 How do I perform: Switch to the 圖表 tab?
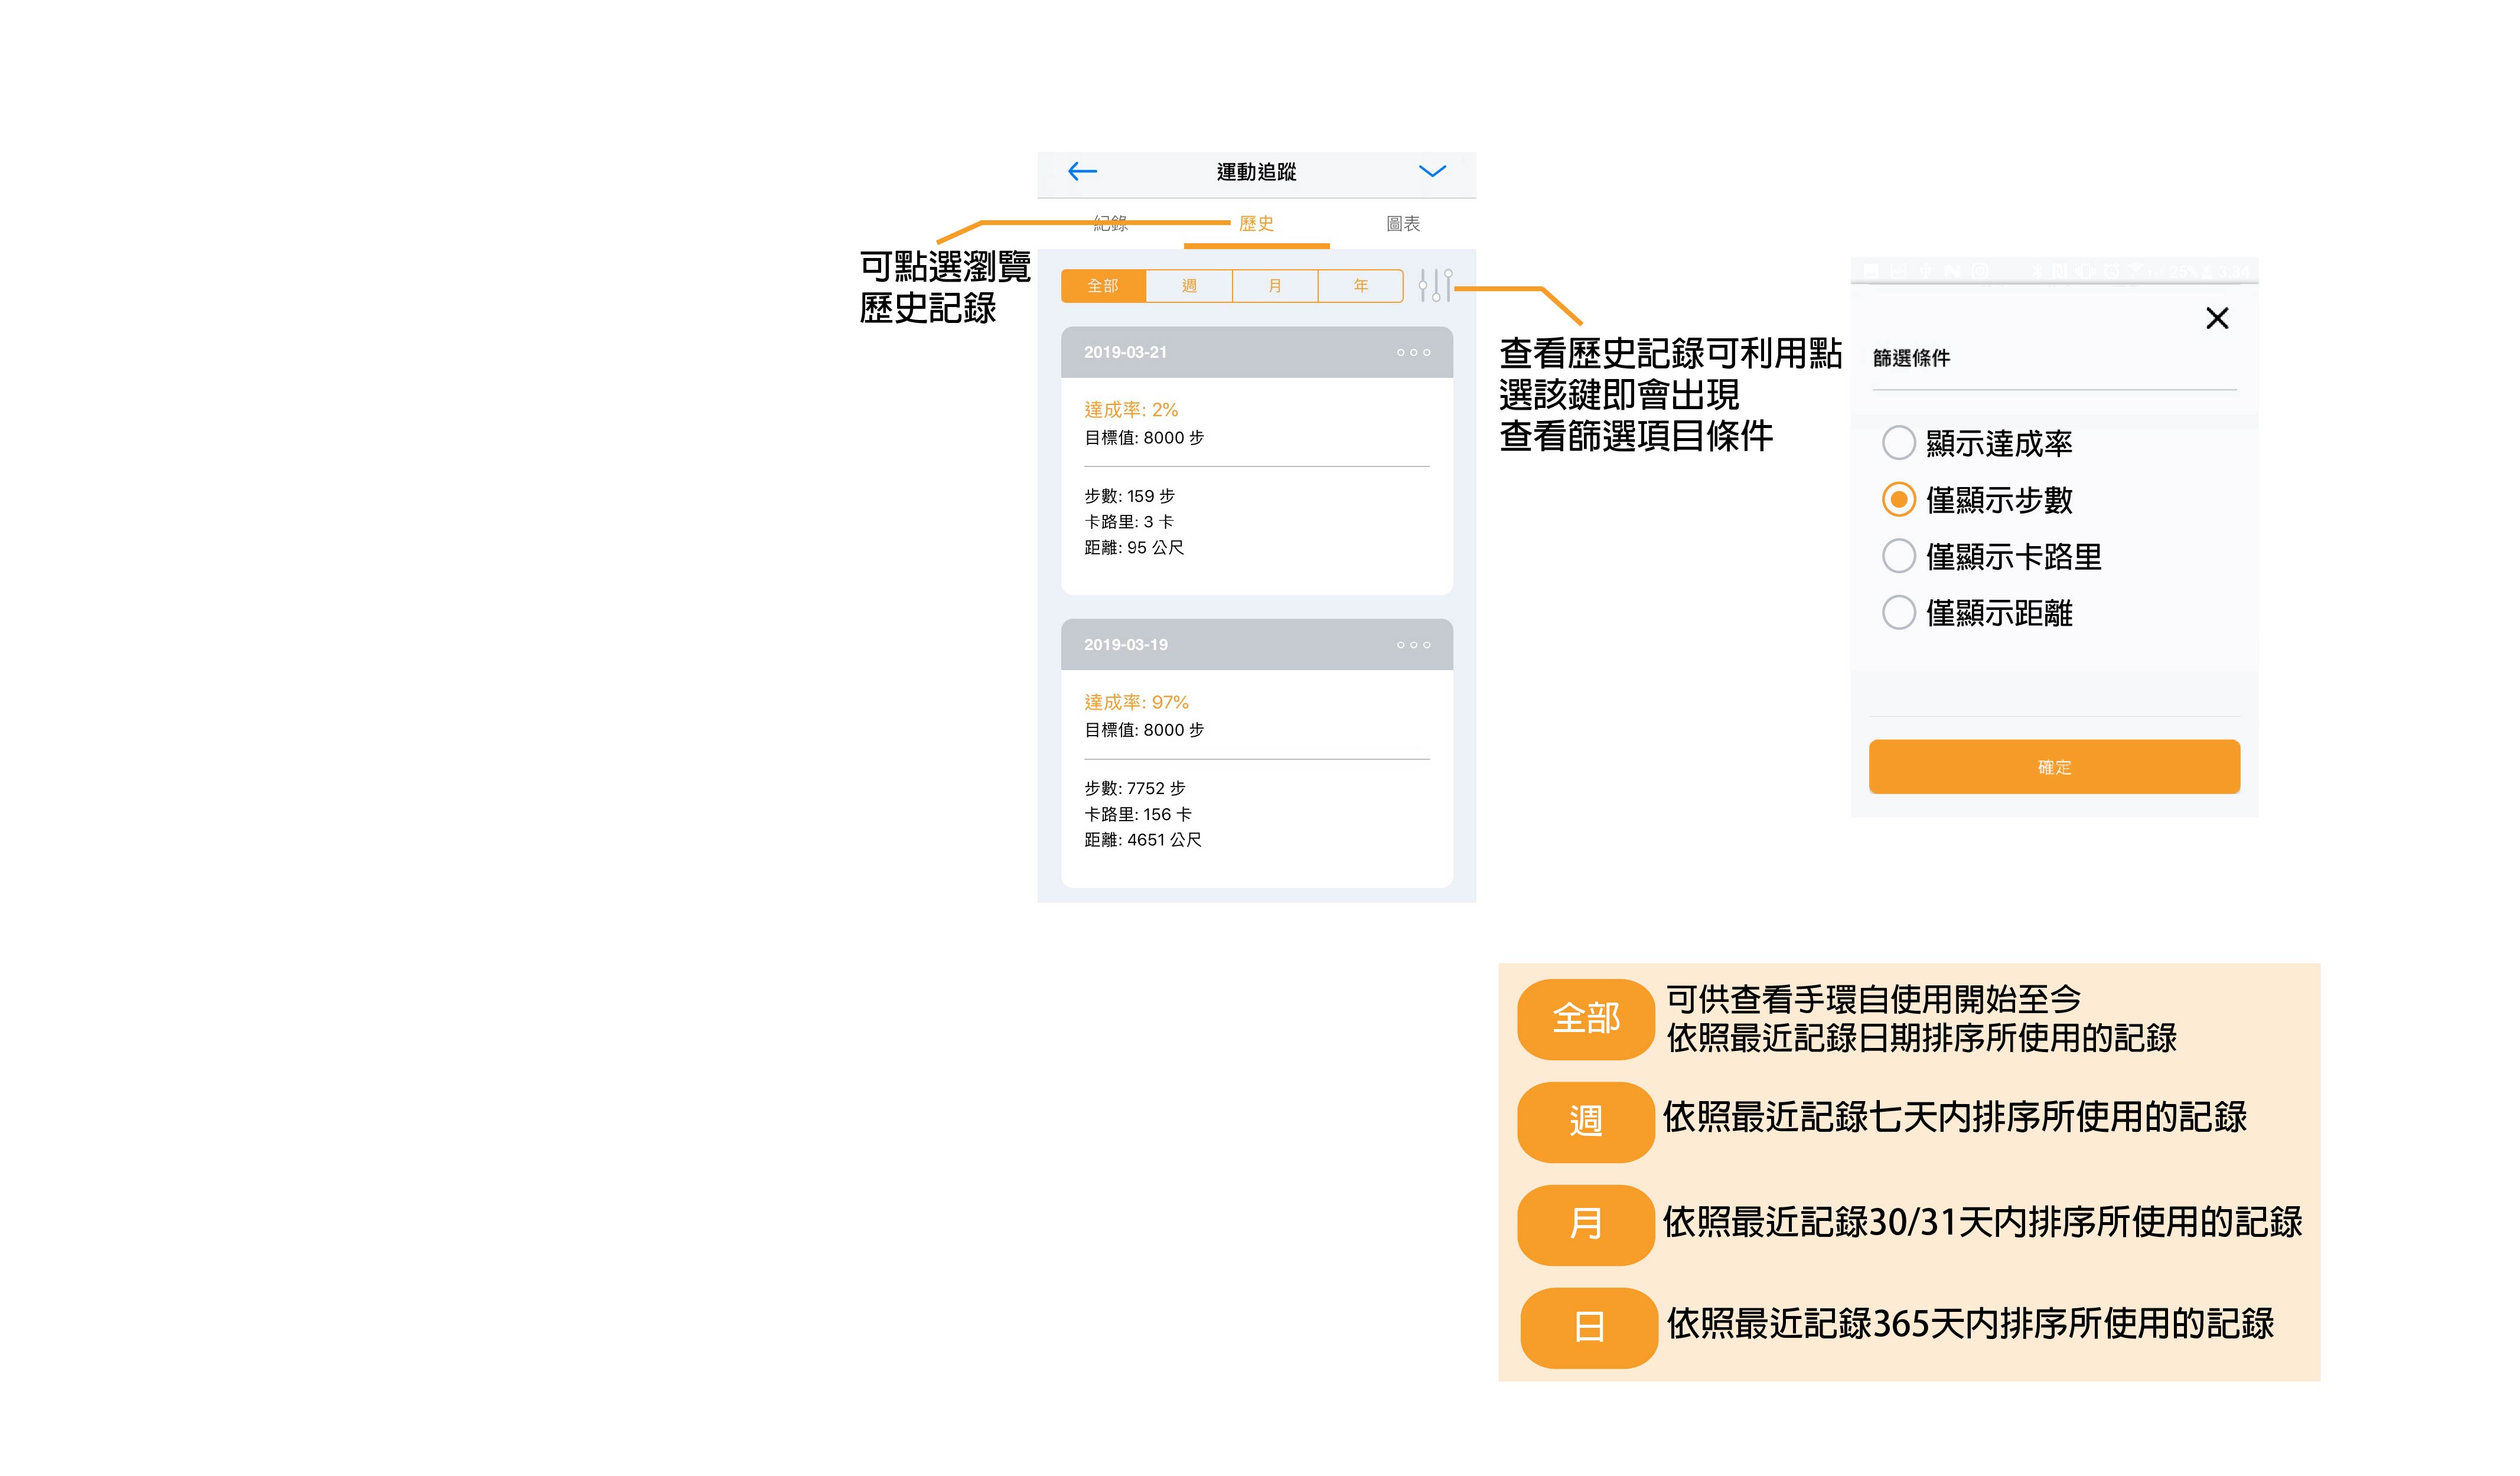pyautogui.click(x=1403, y=224)
